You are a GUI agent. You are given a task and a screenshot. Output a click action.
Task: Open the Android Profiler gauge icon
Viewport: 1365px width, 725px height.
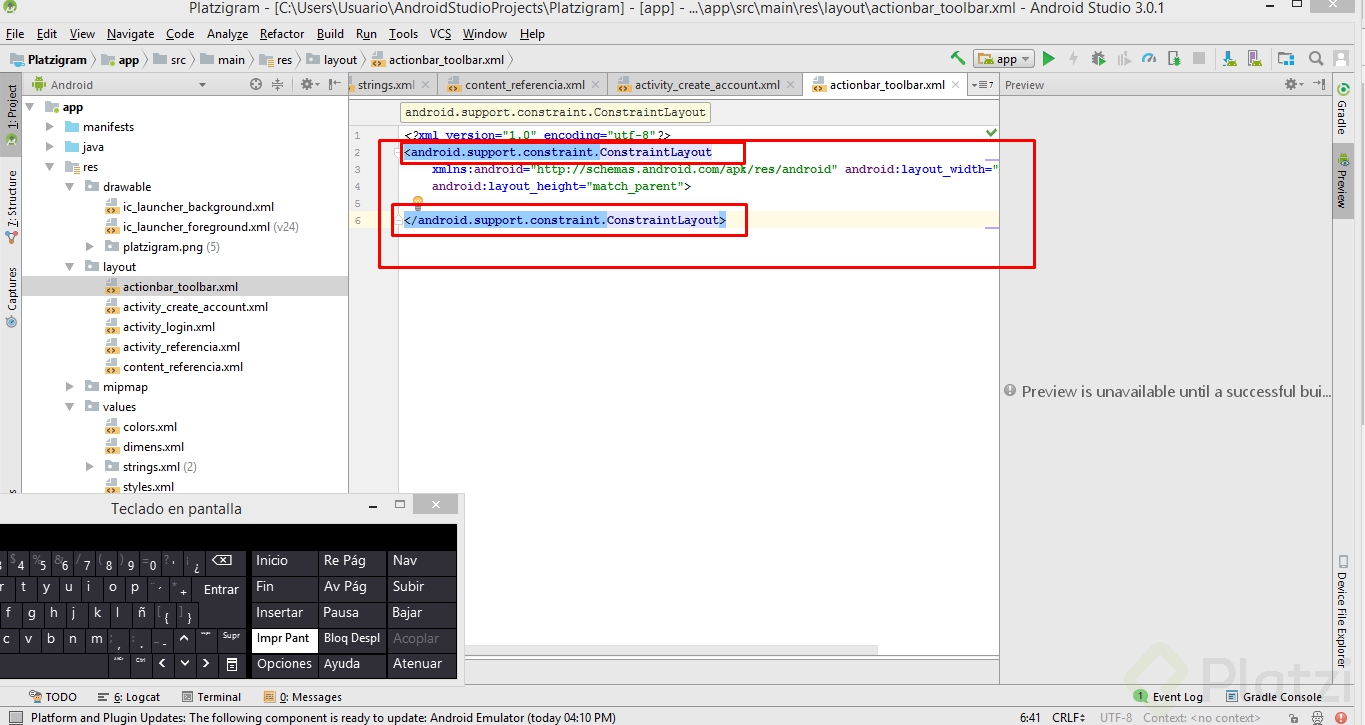pyautogui.click(x=1149, y=59)
